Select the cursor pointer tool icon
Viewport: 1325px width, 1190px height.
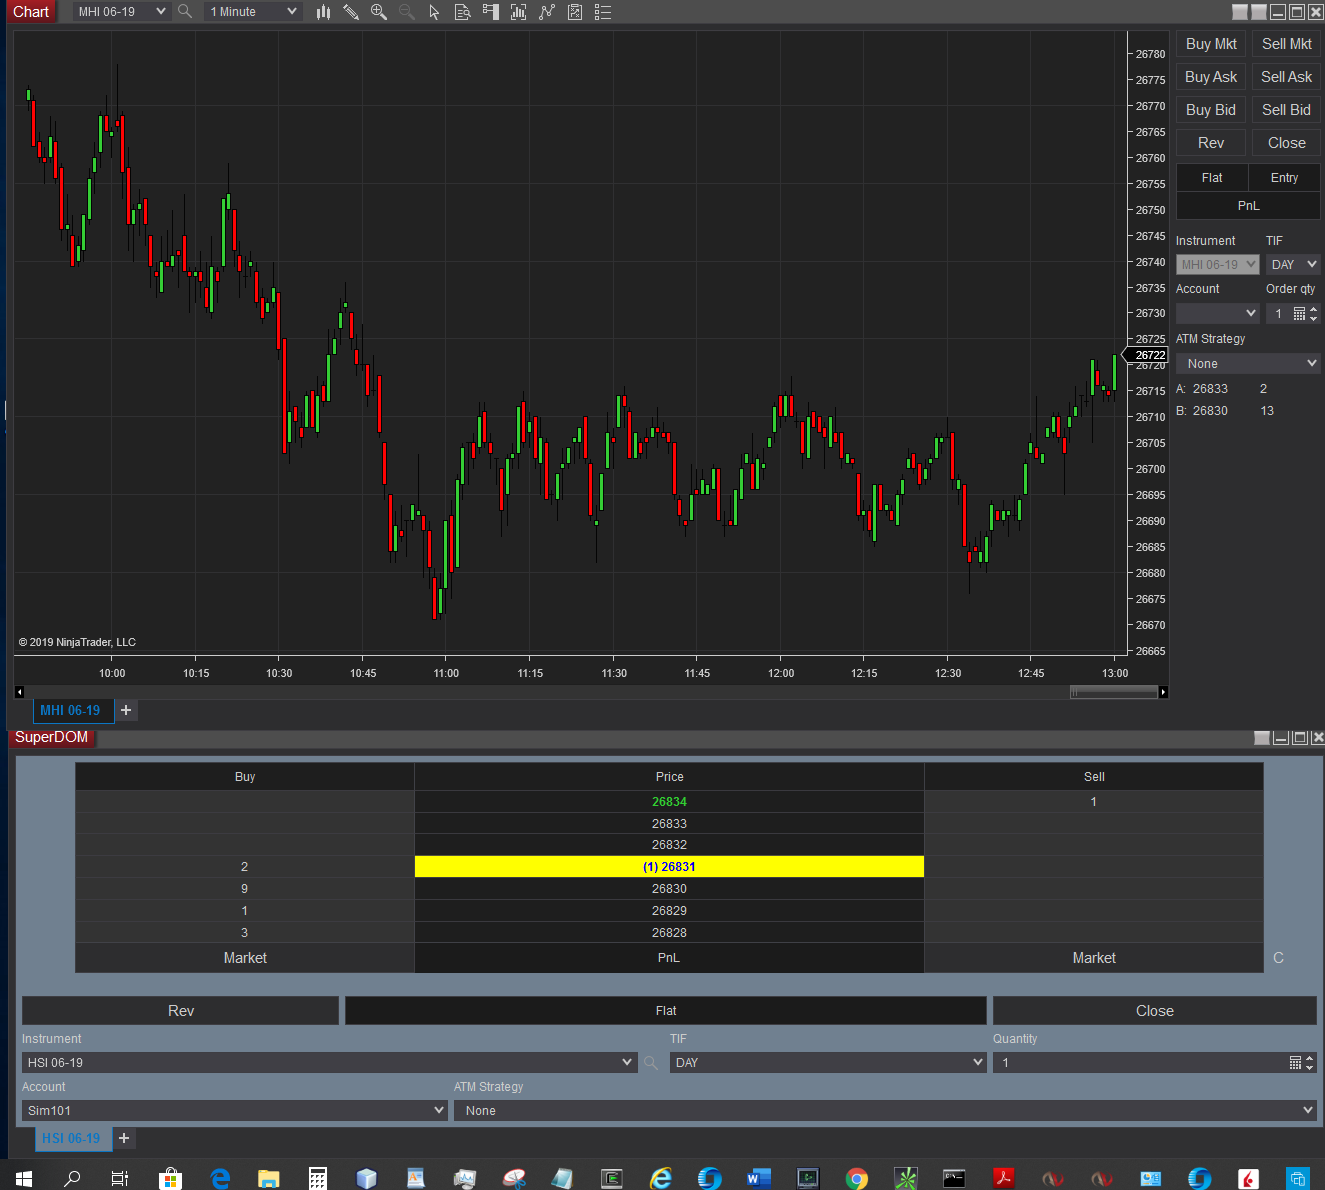point(434,12)
